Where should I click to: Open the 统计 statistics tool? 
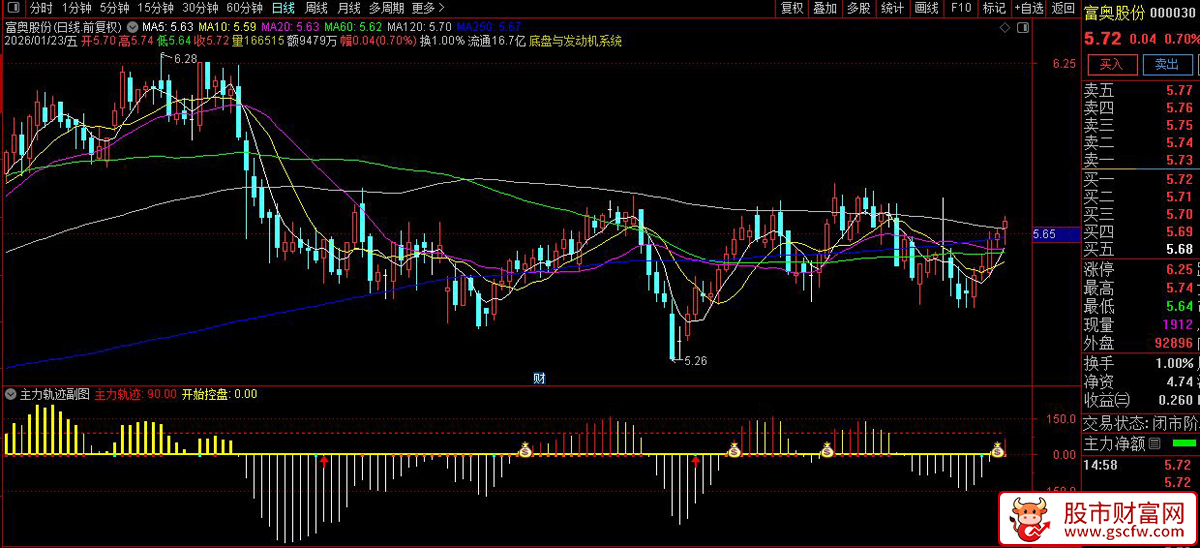892,8
